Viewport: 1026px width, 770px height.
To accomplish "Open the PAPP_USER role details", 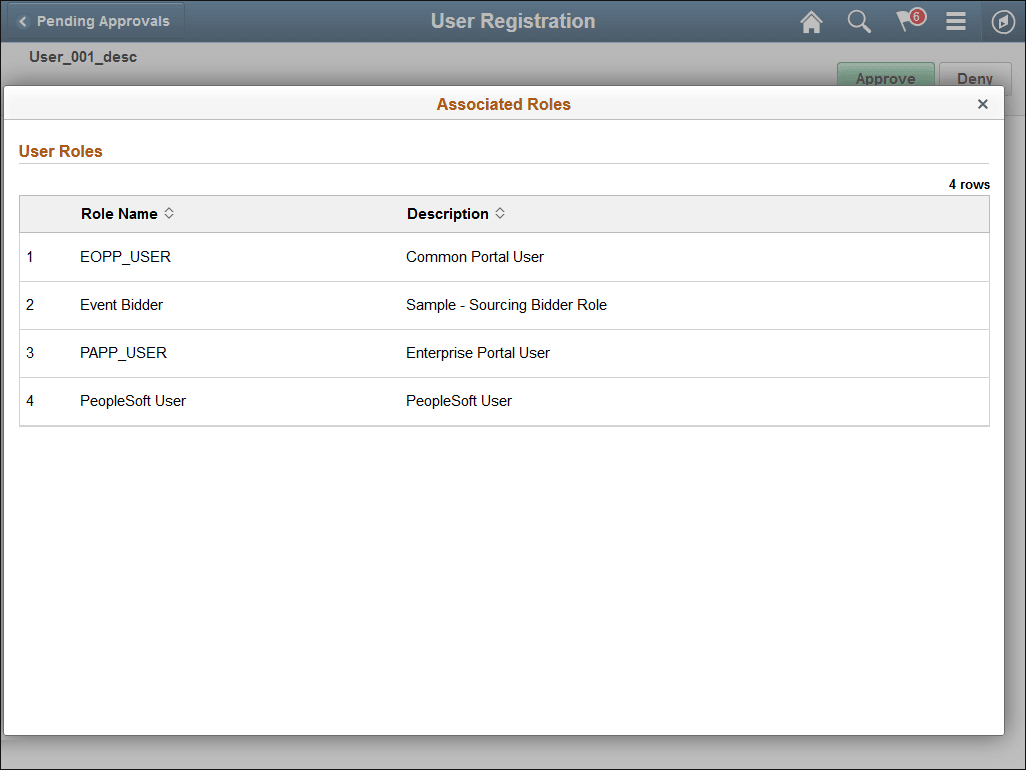I will (x=125, y=352).
